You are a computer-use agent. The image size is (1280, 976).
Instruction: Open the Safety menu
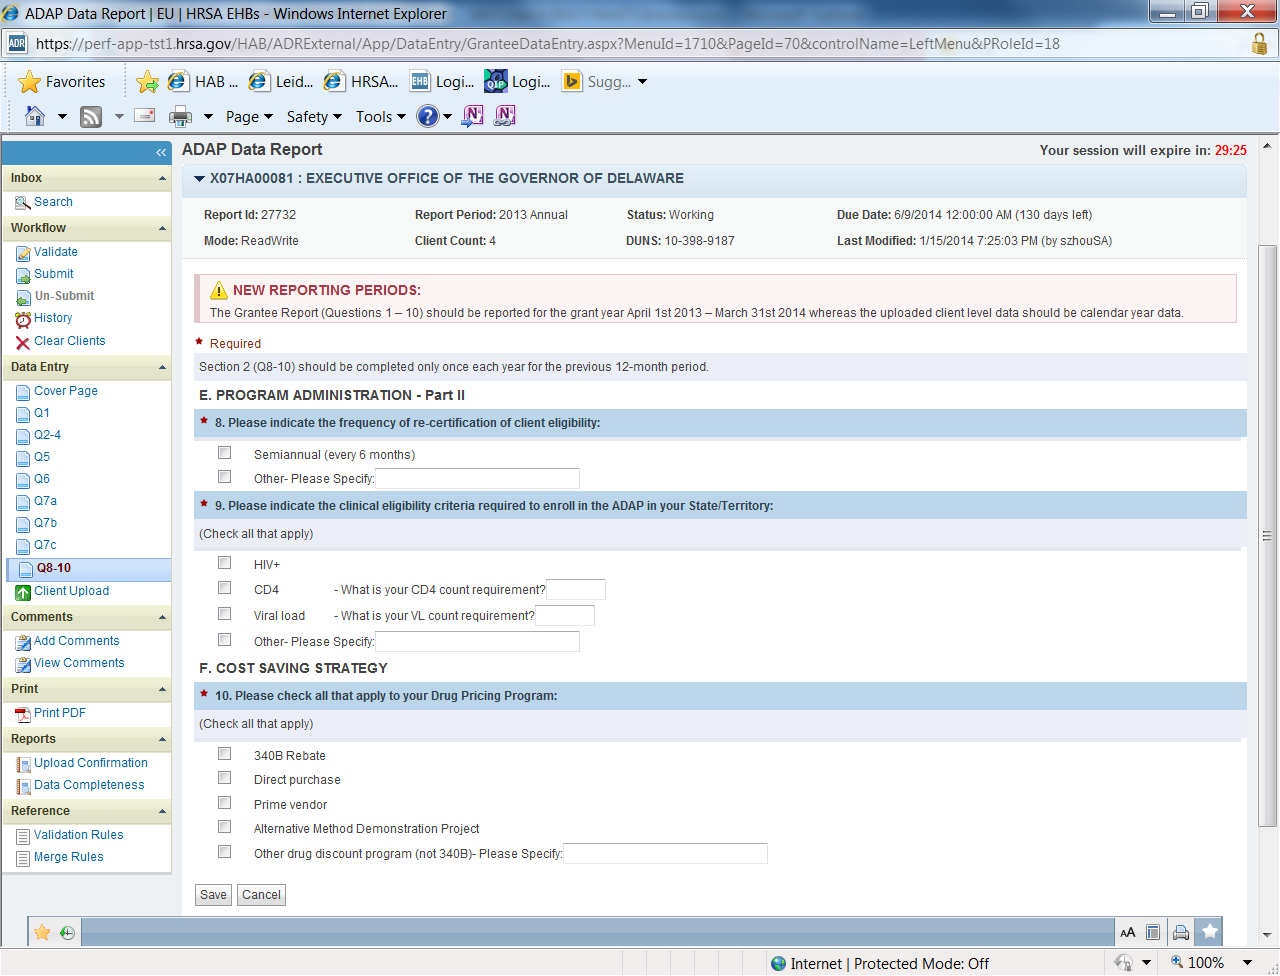point(314,117)
